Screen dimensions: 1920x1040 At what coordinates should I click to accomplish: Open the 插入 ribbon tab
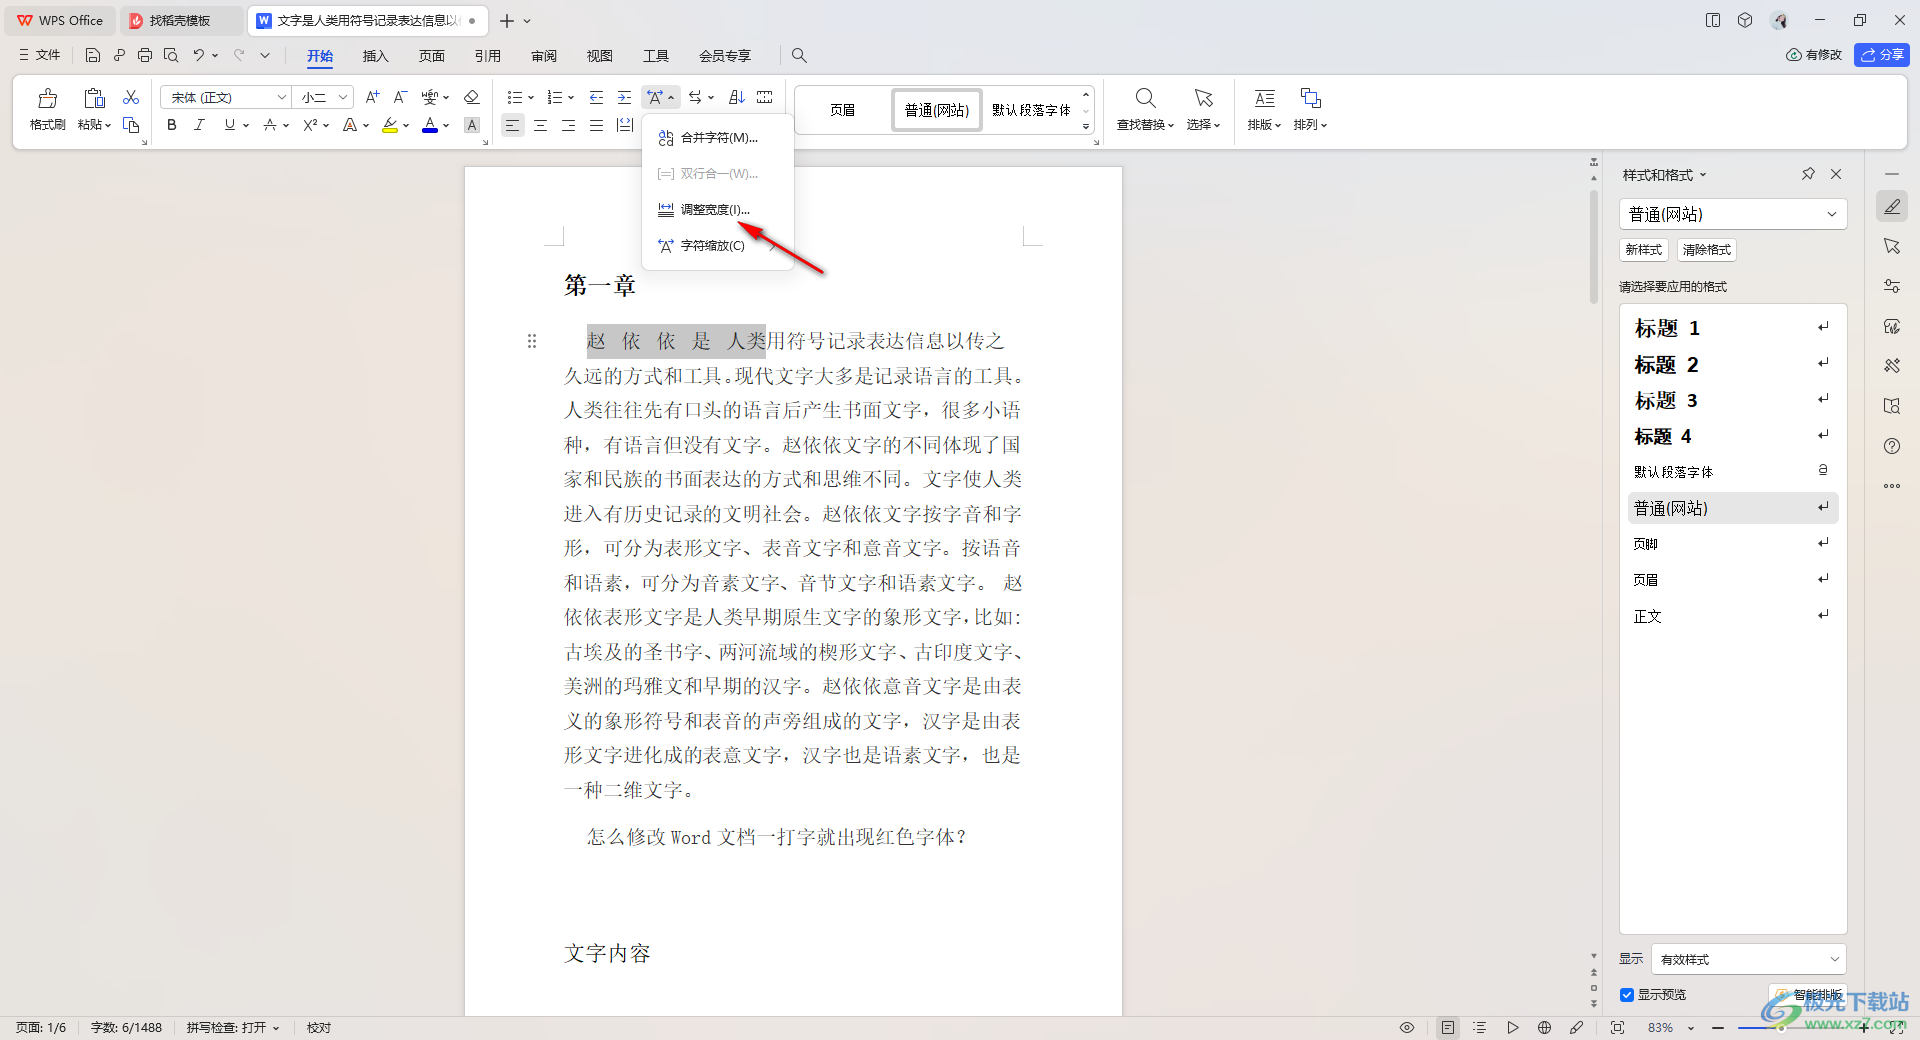pos(375,55)
